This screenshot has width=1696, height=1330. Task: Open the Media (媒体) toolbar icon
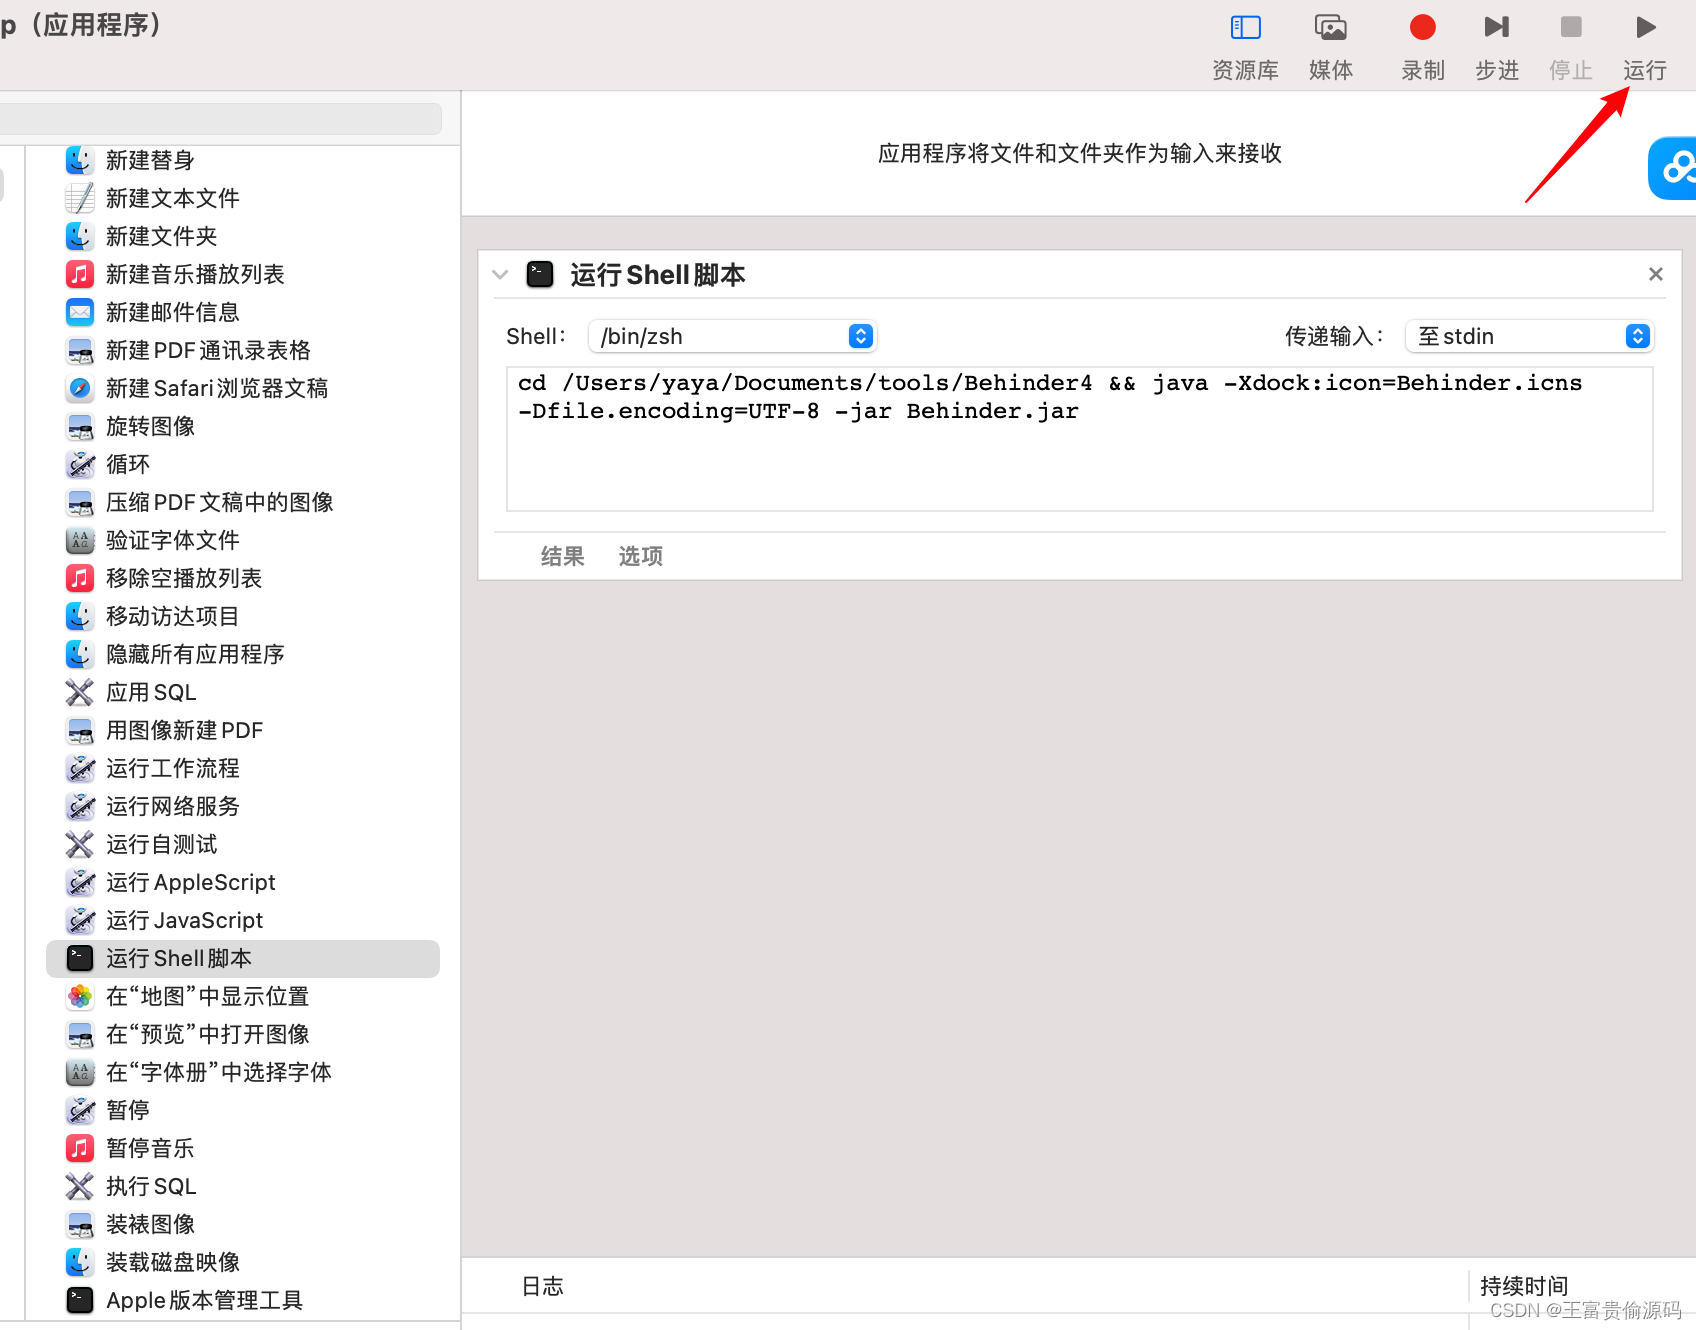point(1330,28)
